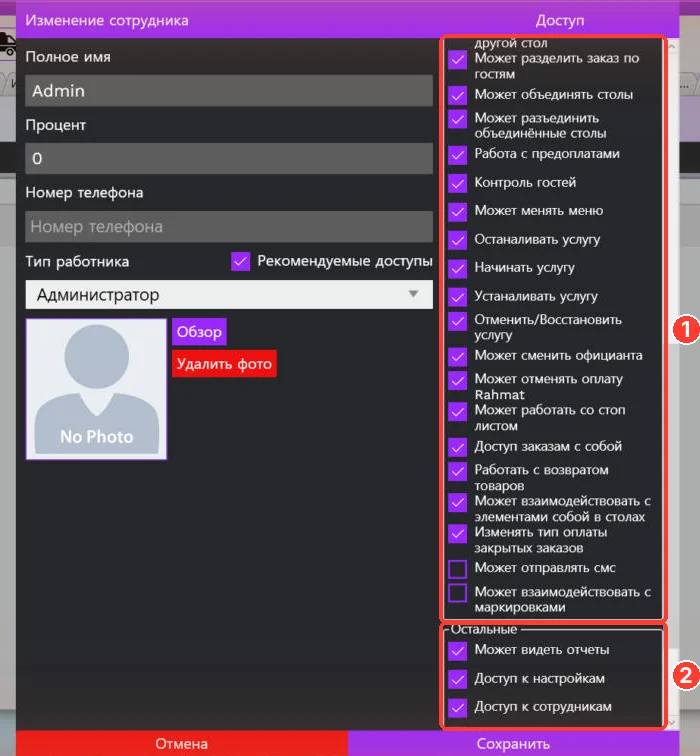Uncheck 'Может сменить официанта'
This screenshot has height=756, width=700.
[x=457, y=356]
